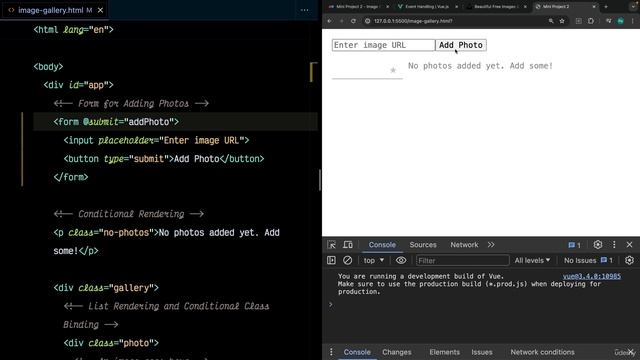
Task: Close the Mini Project 2 active browser tab
Action: [x=594, y=7]
